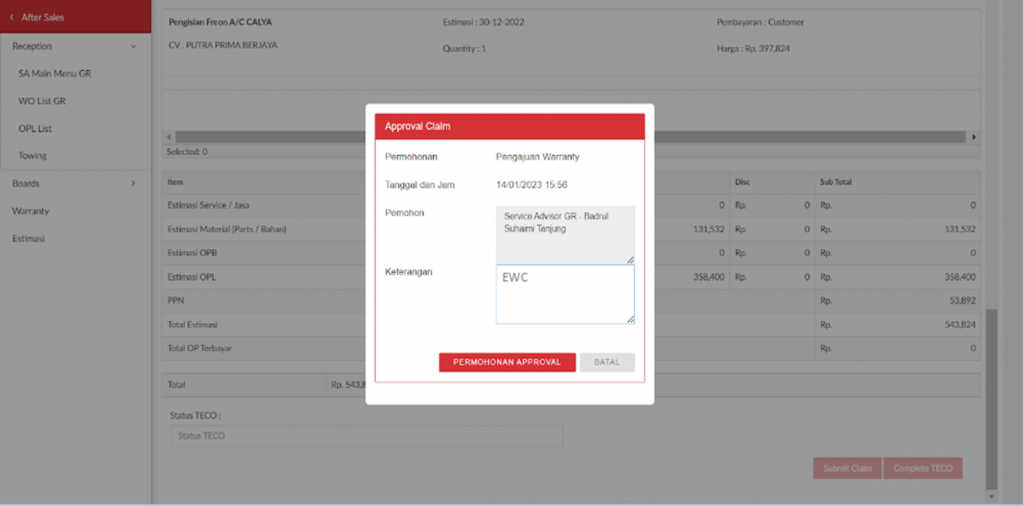The width and height of the screenshot is (1024, 506).
Task: Click the Submit Claim button
Action: pyautogui.click(x=848, y=468)
